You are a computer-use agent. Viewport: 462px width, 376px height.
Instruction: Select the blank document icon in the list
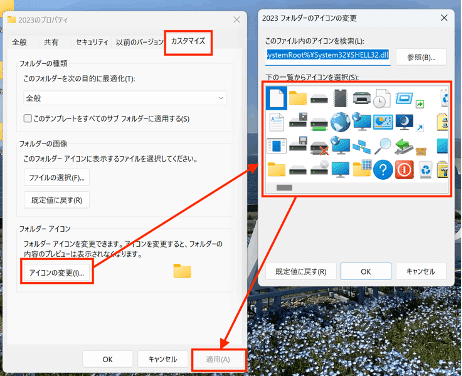point(276,98)
